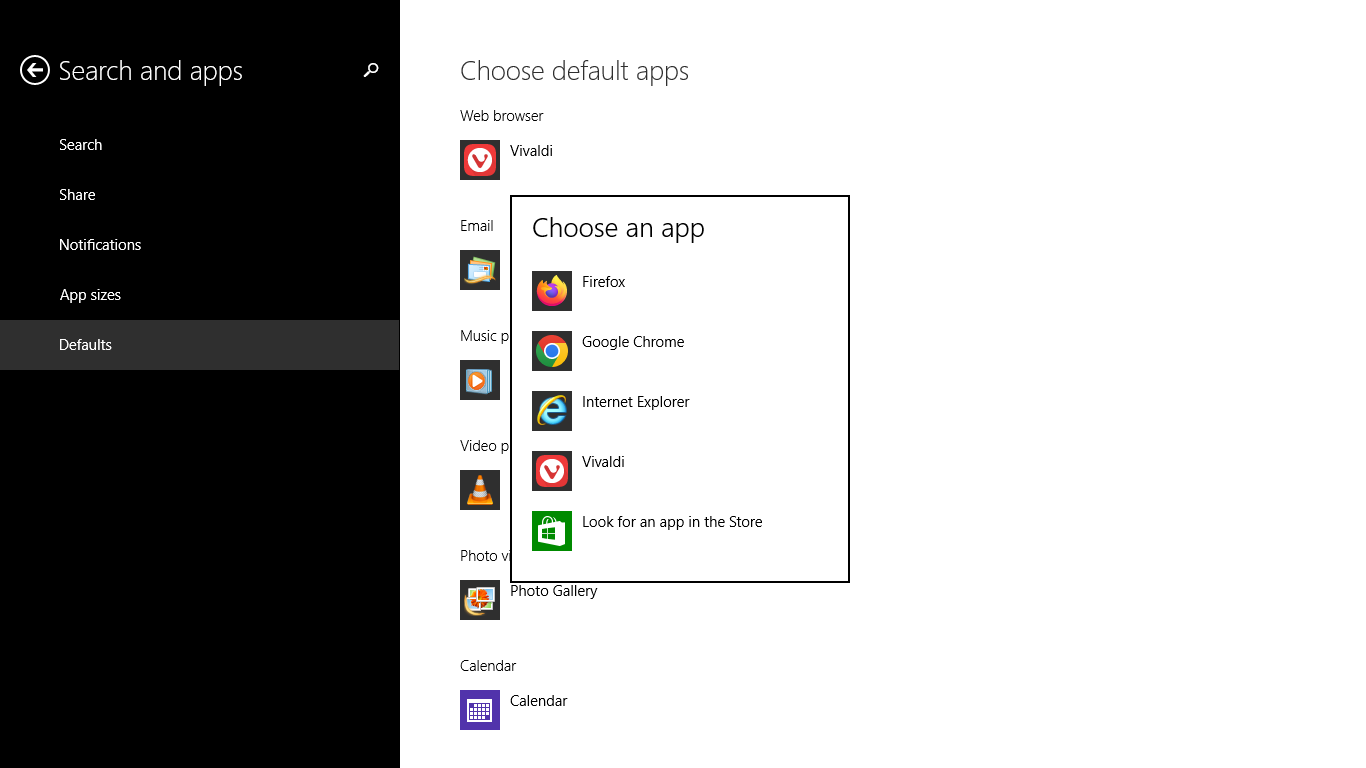Viewport: 1366px width, 768px height.
Task: Click the back arrow to leave Defaults
Action: (33, 70)
